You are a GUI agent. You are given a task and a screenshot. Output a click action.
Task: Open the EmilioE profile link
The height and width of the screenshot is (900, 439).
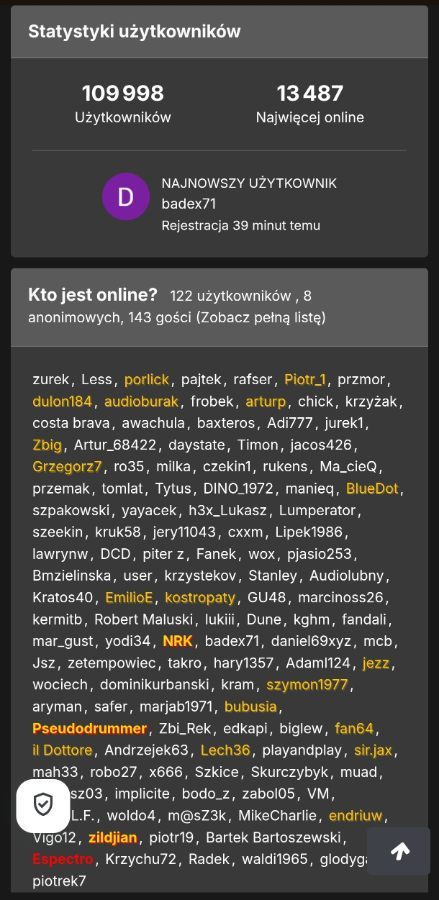pos(129,598)
